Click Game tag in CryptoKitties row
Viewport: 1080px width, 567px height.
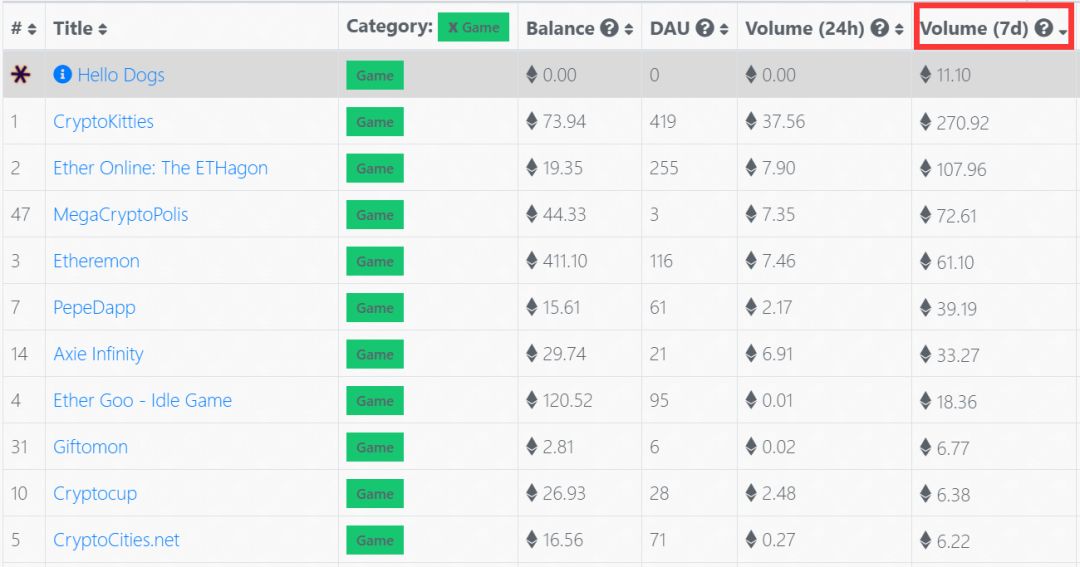(x=375, y=122)
